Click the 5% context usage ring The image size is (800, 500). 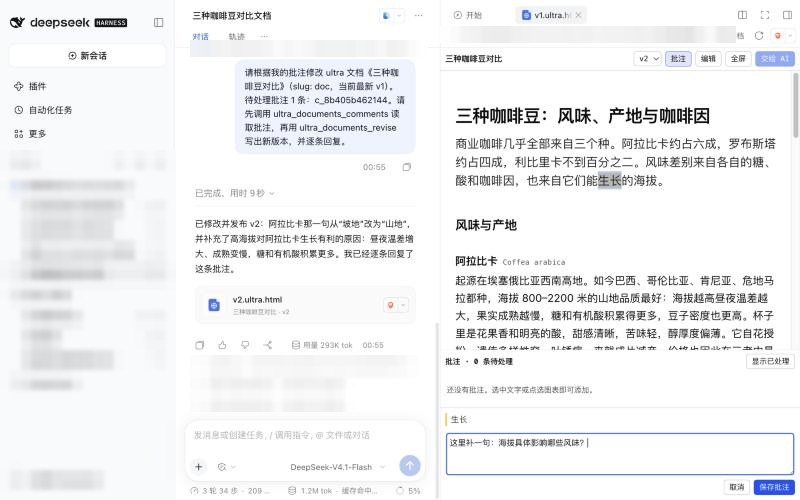(408, 491)
